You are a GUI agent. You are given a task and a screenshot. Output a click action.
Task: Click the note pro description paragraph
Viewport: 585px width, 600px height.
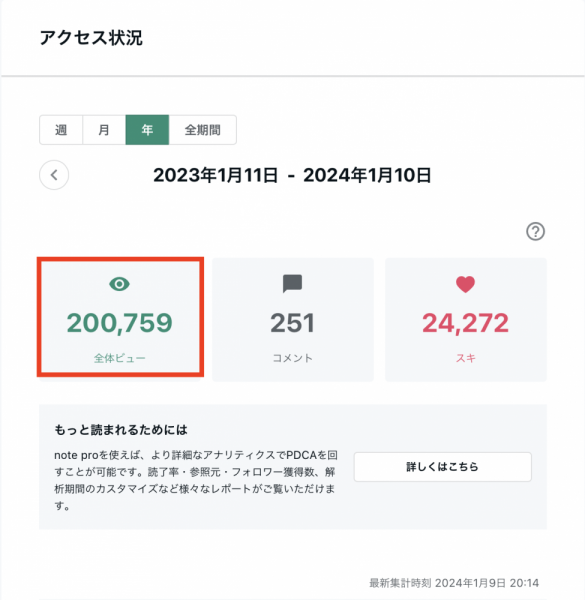(196, 480)
